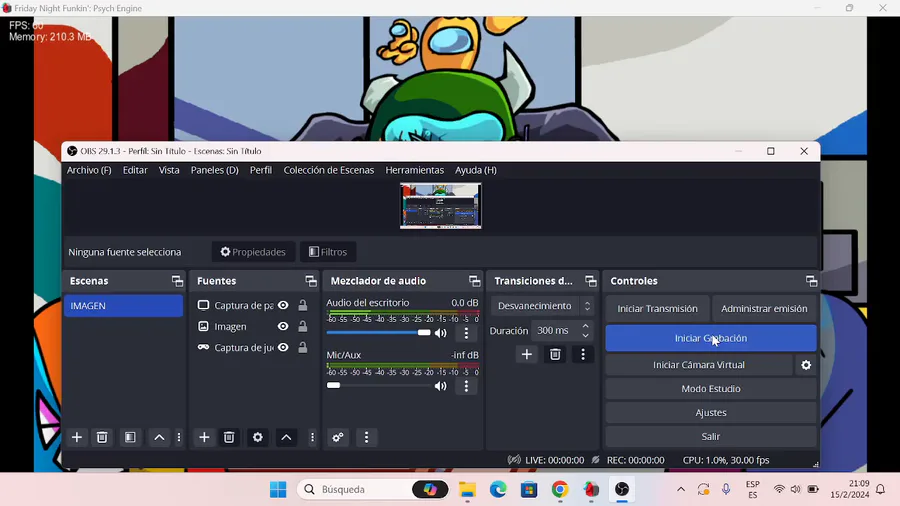Open Paneles (D) menu
900x506 pixels.
[215, 170]
